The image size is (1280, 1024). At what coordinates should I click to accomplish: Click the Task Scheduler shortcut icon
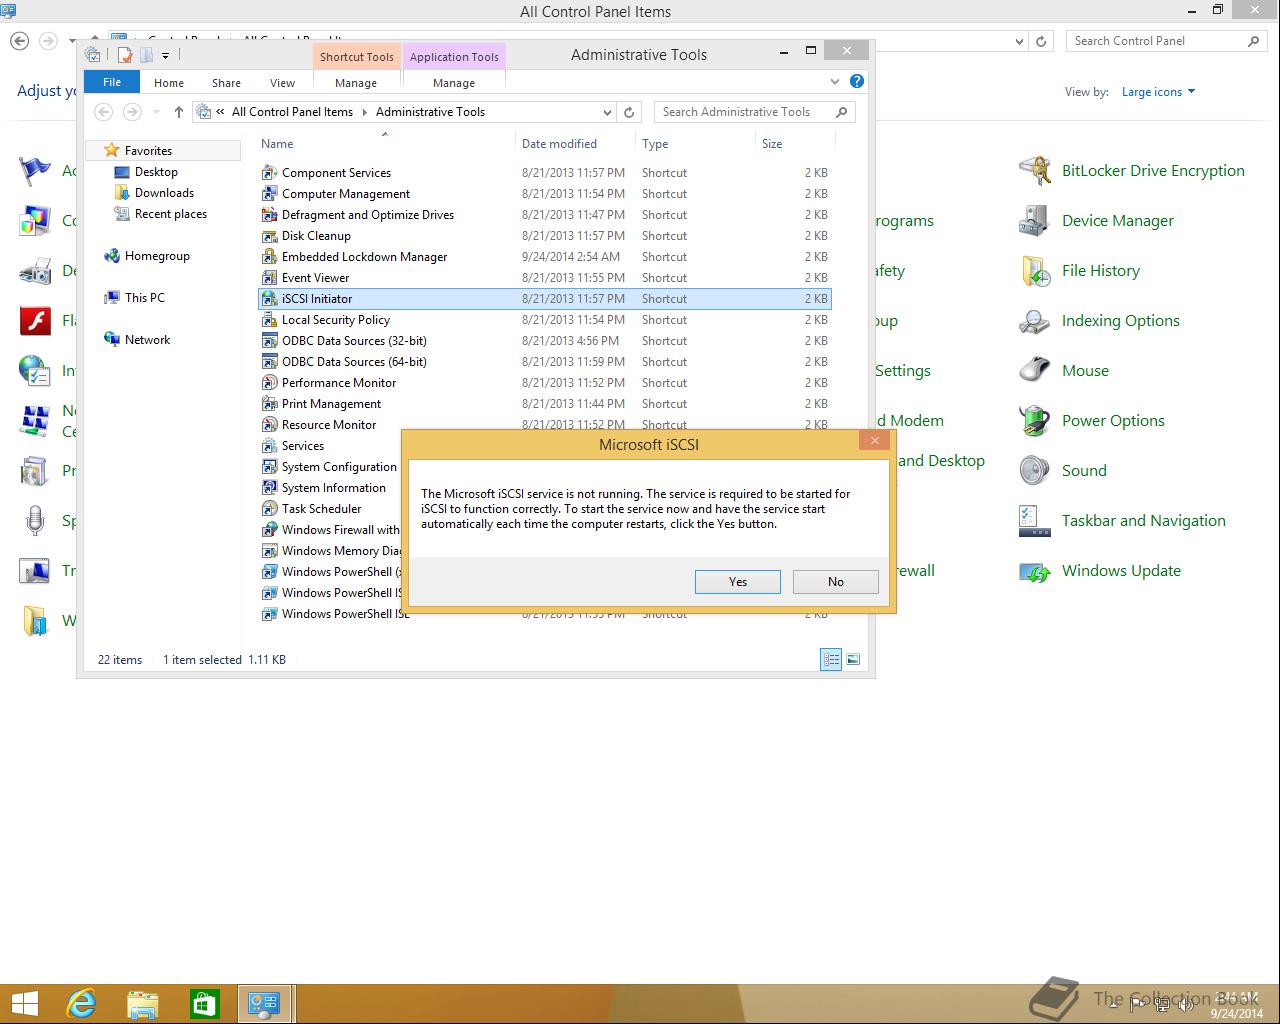tap(269, 509)
